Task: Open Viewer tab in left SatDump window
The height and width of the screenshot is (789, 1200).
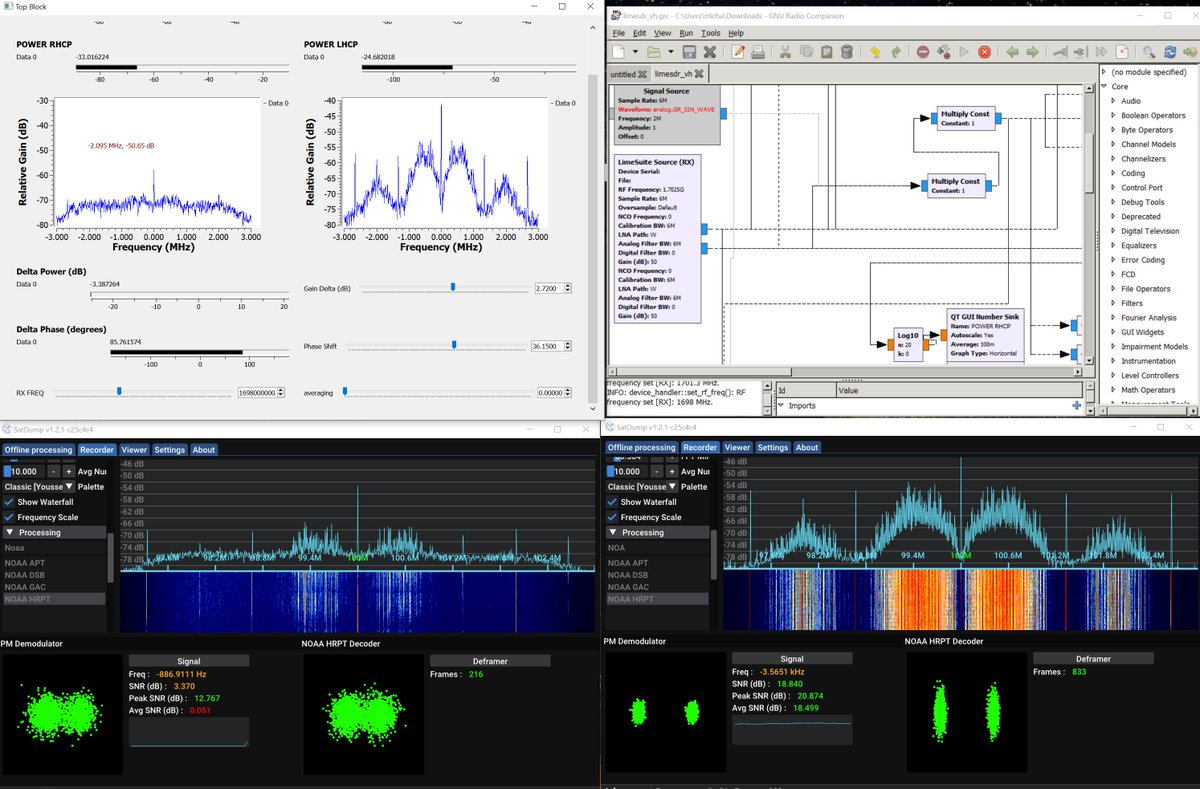Action: point(134,450)
